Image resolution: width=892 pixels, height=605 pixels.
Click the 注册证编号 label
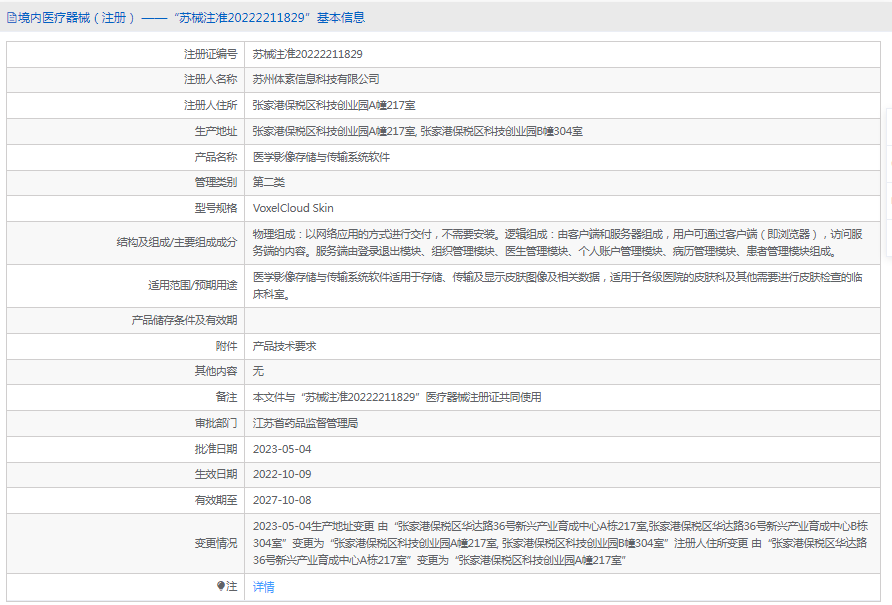[210, 54]
